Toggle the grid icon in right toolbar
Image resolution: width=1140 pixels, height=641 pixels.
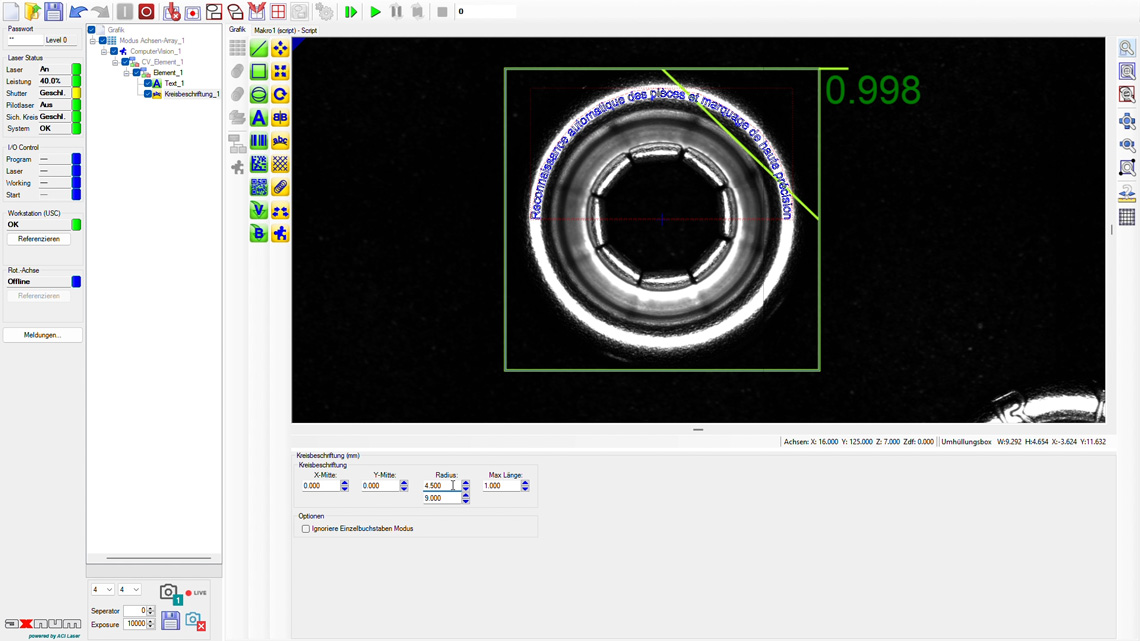(x=1127, y=217)
